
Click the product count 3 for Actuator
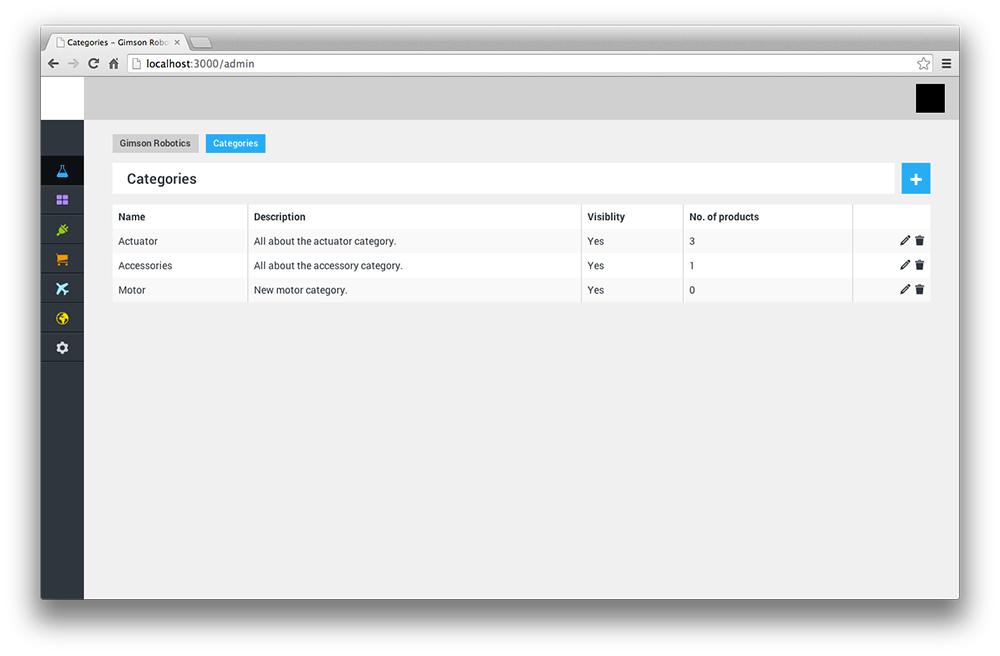pos(692,241)
